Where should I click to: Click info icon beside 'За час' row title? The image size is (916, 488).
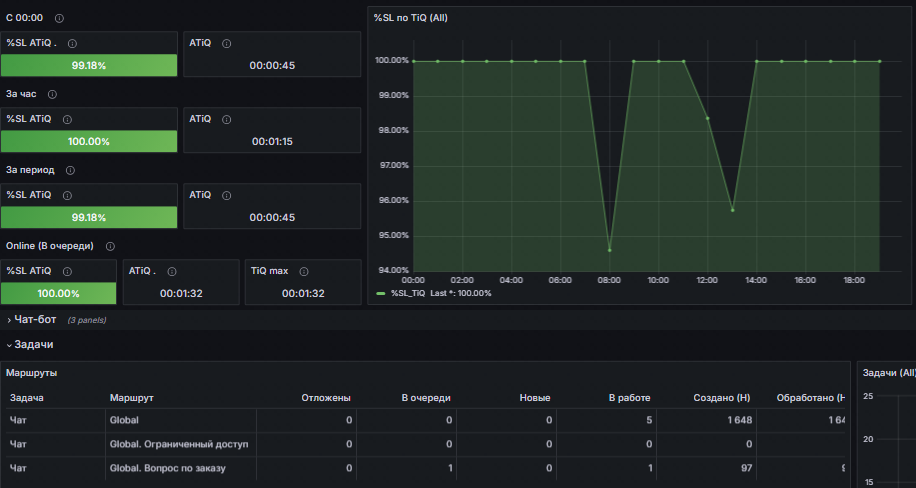pyautogui.click(x=52, y=94)
